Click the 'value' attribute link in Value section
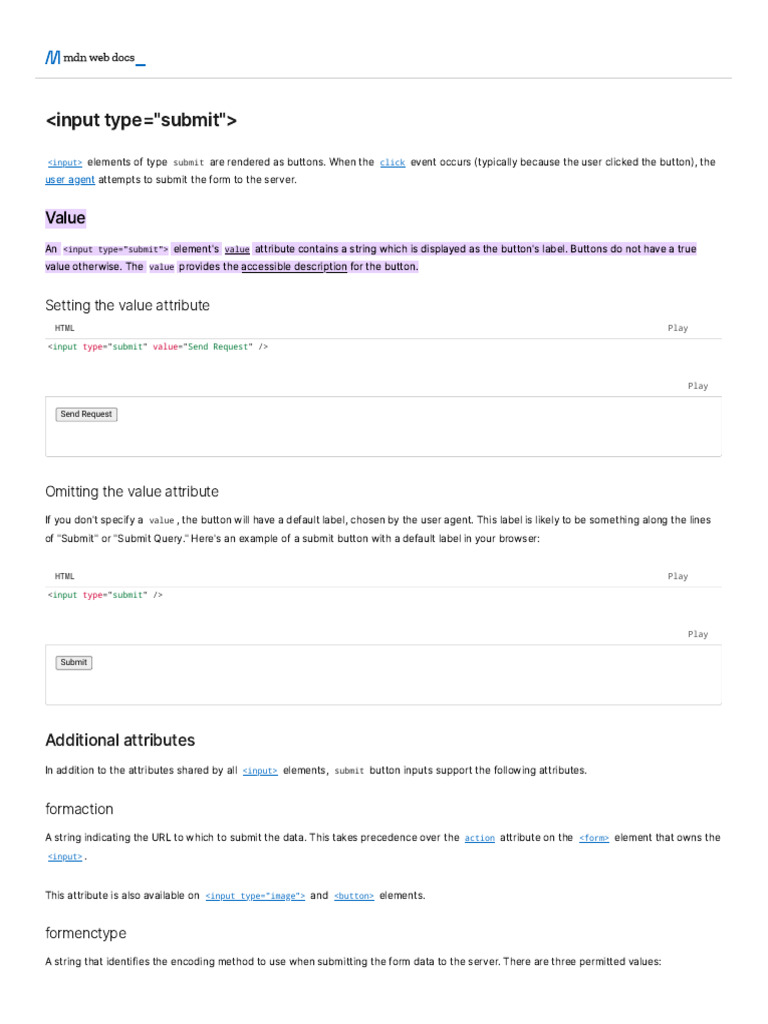768x1024 pixels. 237,249
